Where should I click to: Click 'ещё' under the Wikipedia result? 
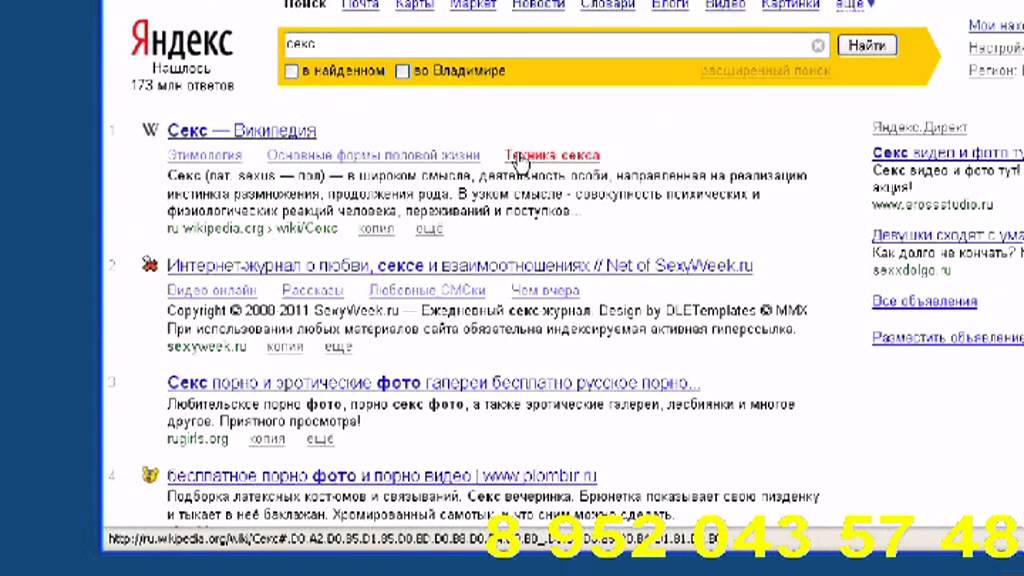point(429,229)
